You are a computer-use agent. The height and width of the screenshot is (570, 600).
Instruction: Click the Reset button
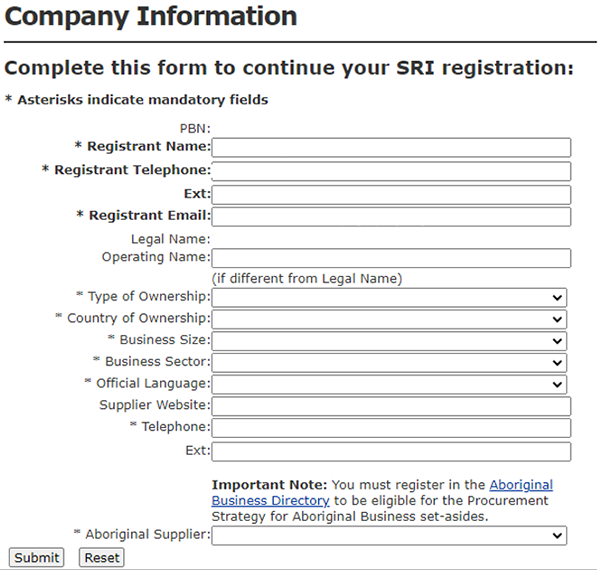click(x=101, y=557)
